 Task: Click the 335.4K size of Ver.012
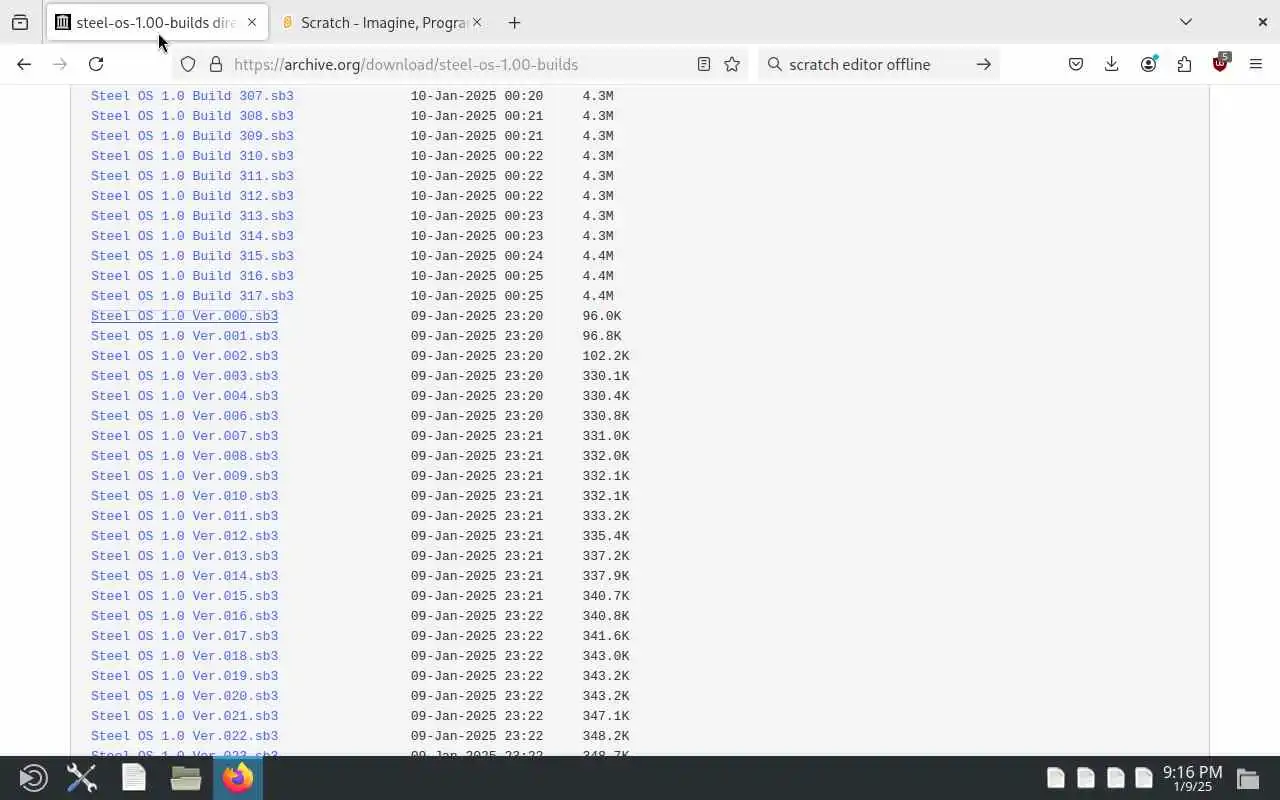(606, 536)
